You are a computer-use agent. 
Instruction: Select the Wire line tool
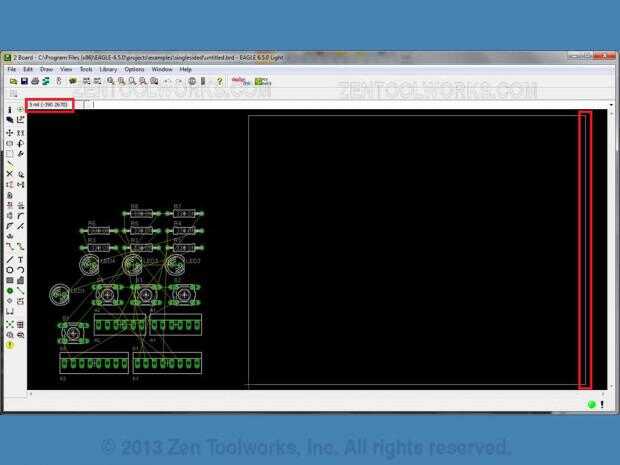10,260
